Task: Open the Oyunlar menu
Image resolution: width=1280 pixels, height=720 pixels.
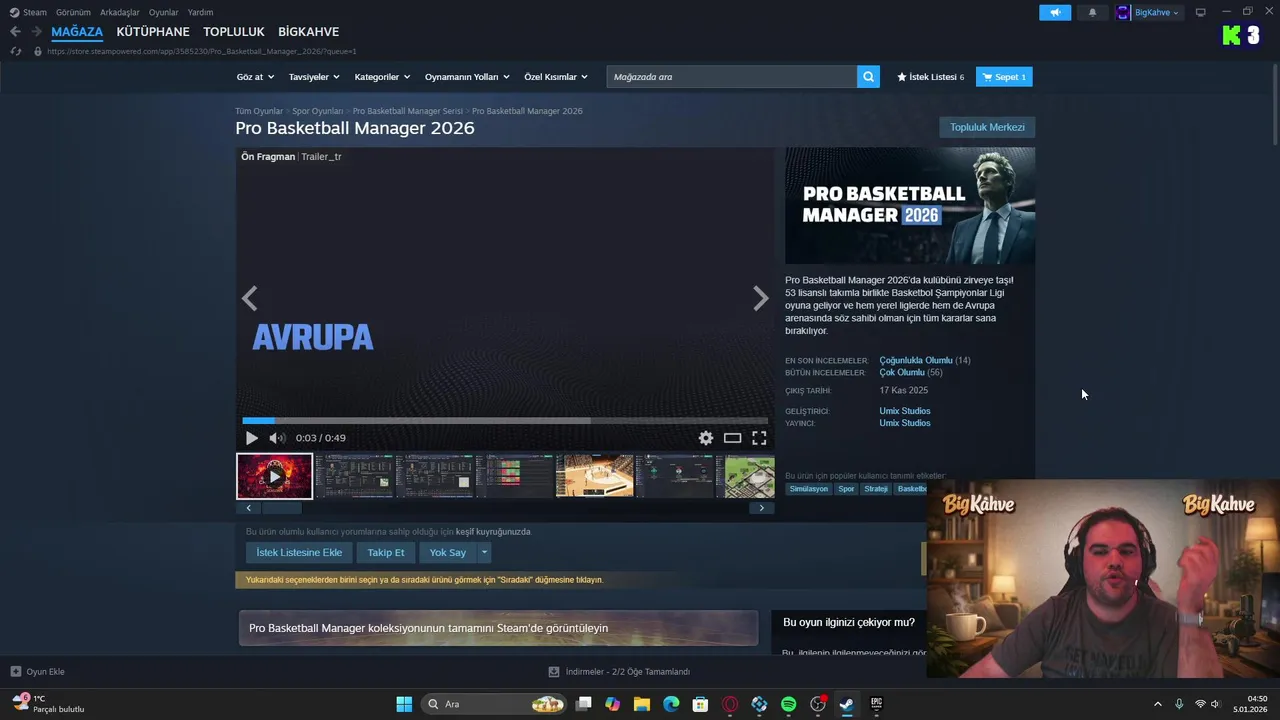Action: pos(164,13)
